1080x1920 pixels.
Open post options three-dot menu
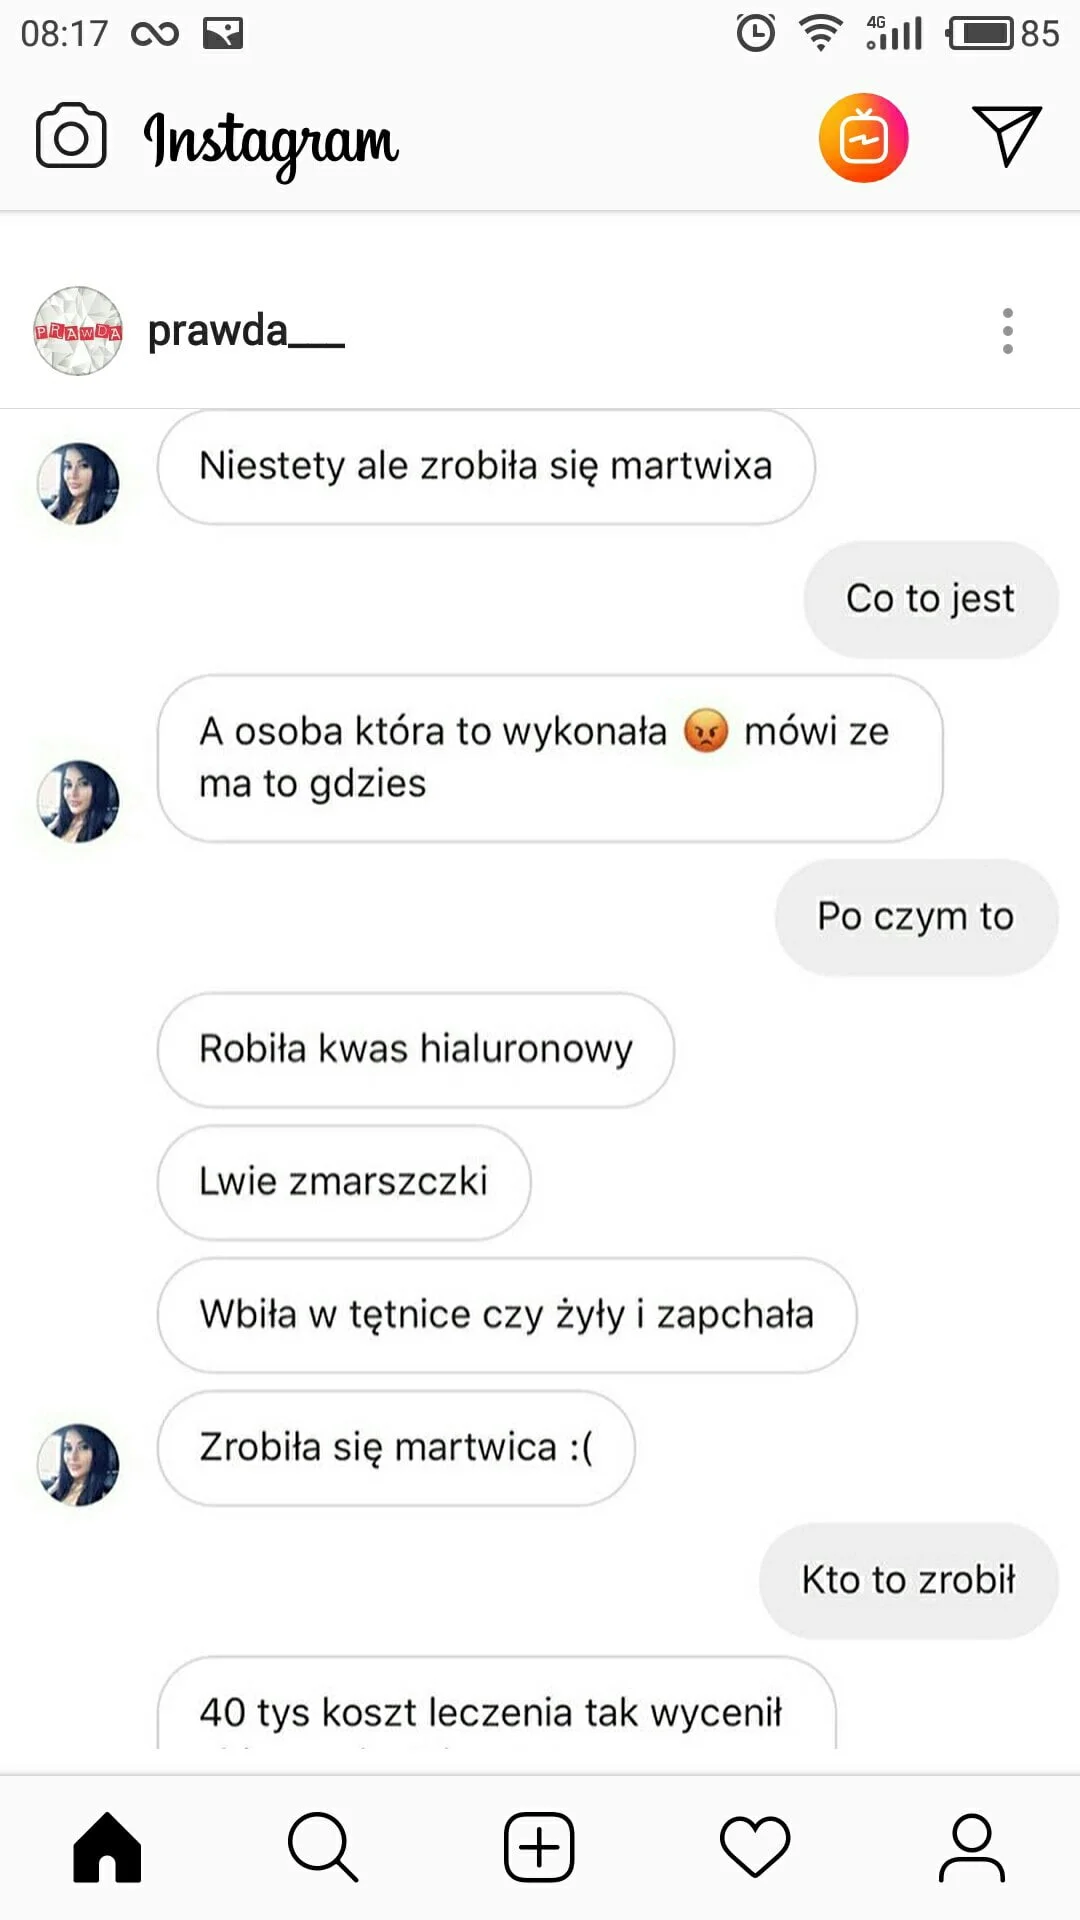point(1008,331)
